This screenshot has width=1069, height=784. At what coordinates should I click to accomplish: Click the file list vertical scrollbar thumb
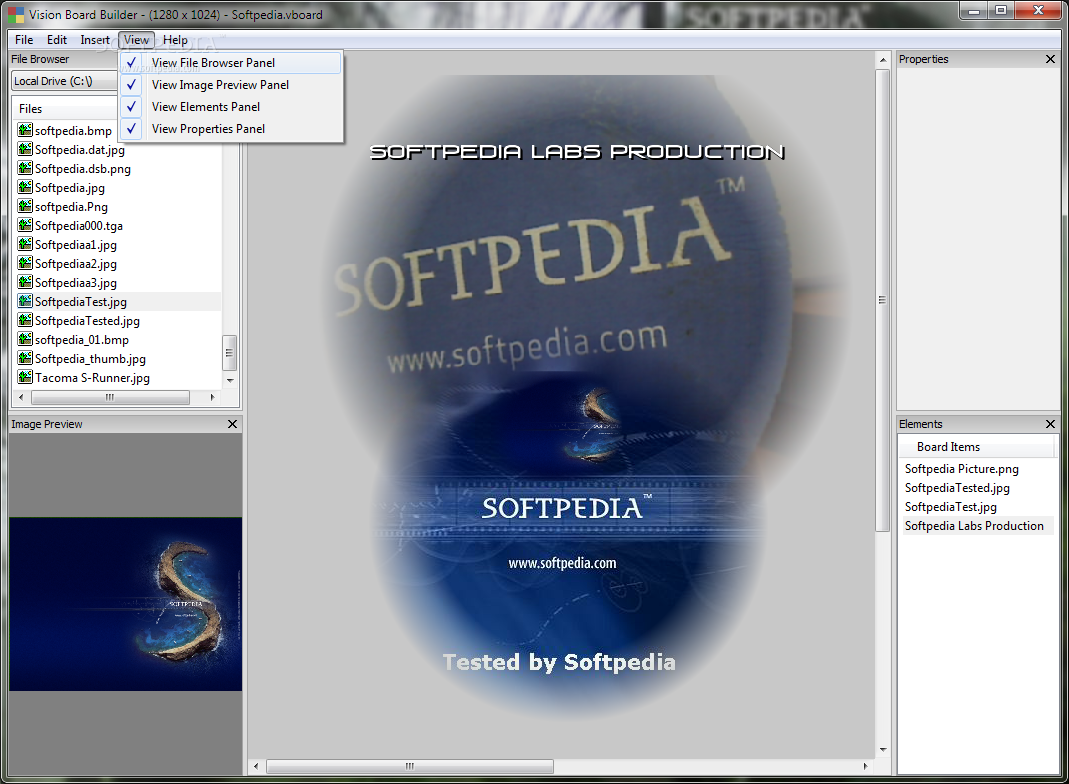(x=230, y=352)
